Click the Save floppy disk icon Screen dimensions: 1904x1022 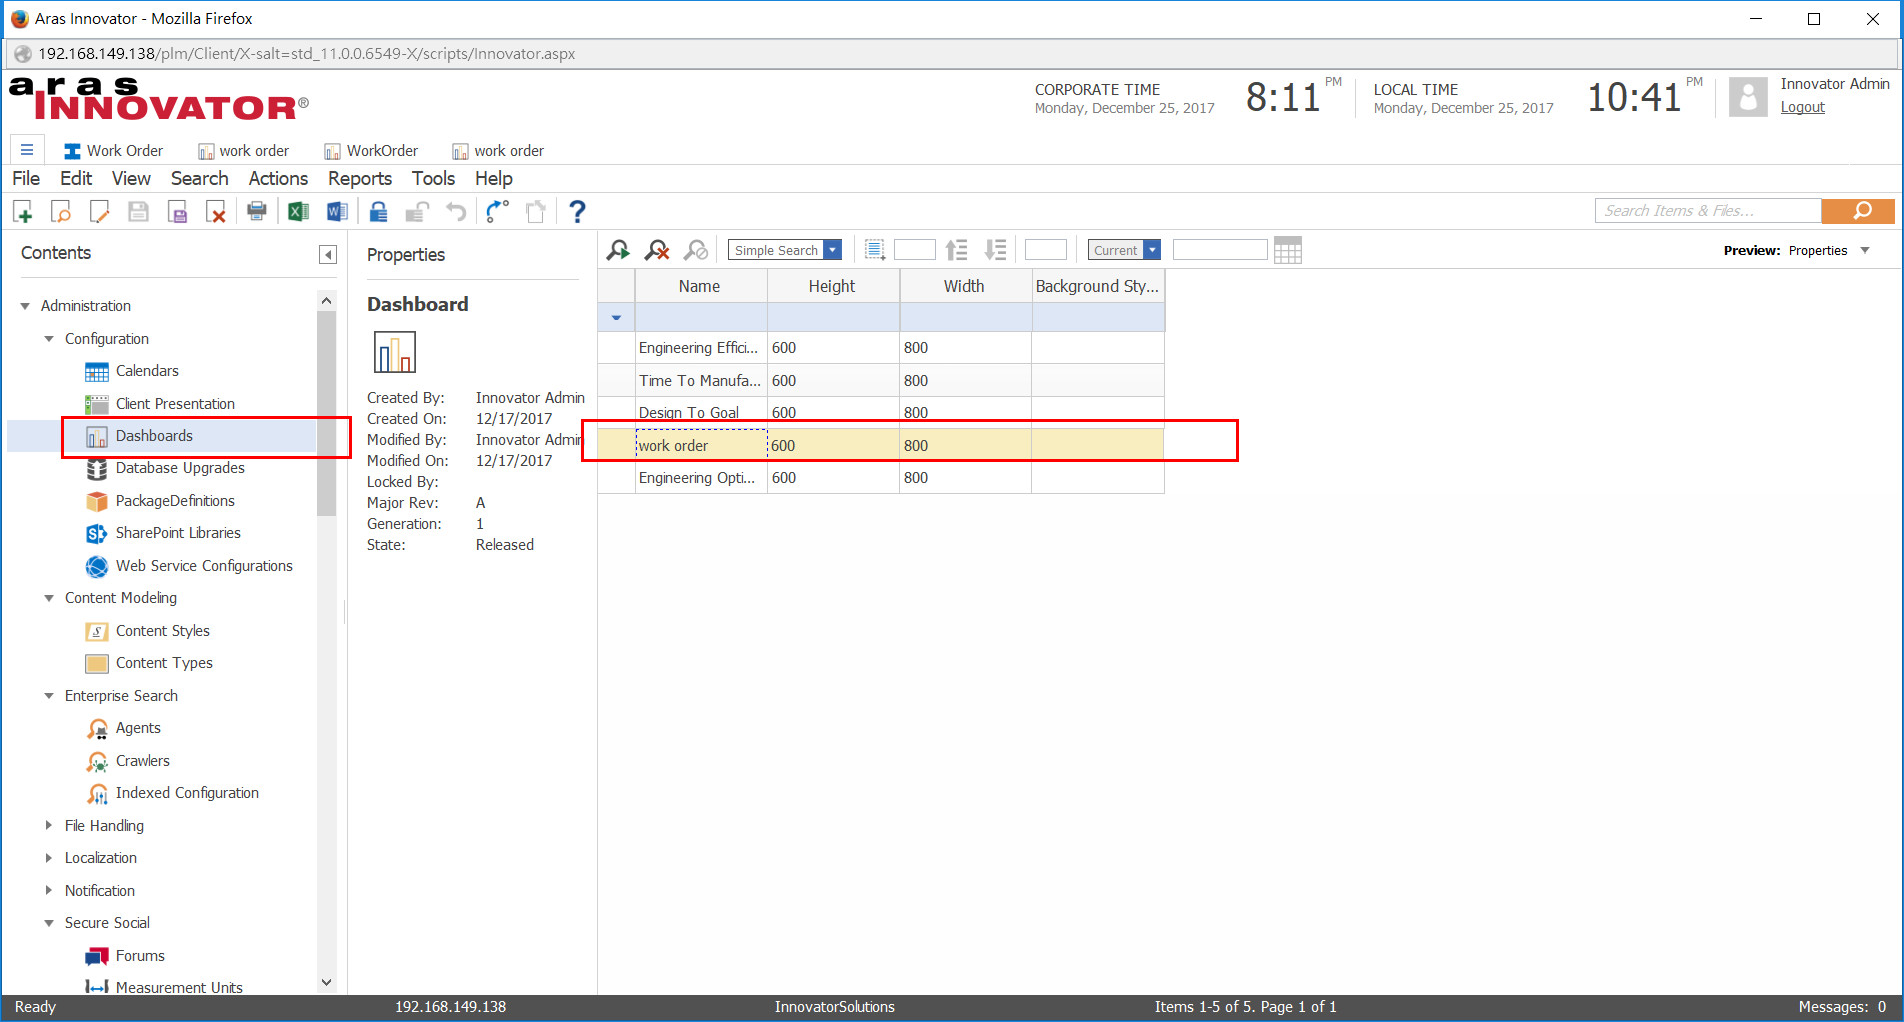(138, 211)
